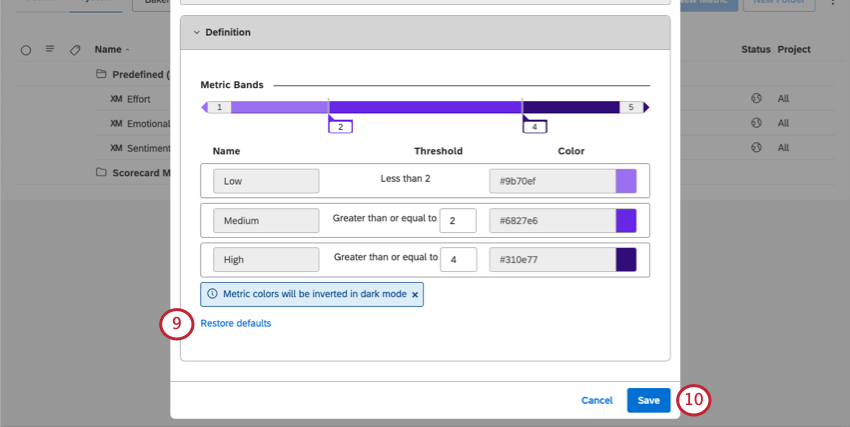Pick the High band dark color swatch
This screenshot has width=850, height=427.
[626, 259]
